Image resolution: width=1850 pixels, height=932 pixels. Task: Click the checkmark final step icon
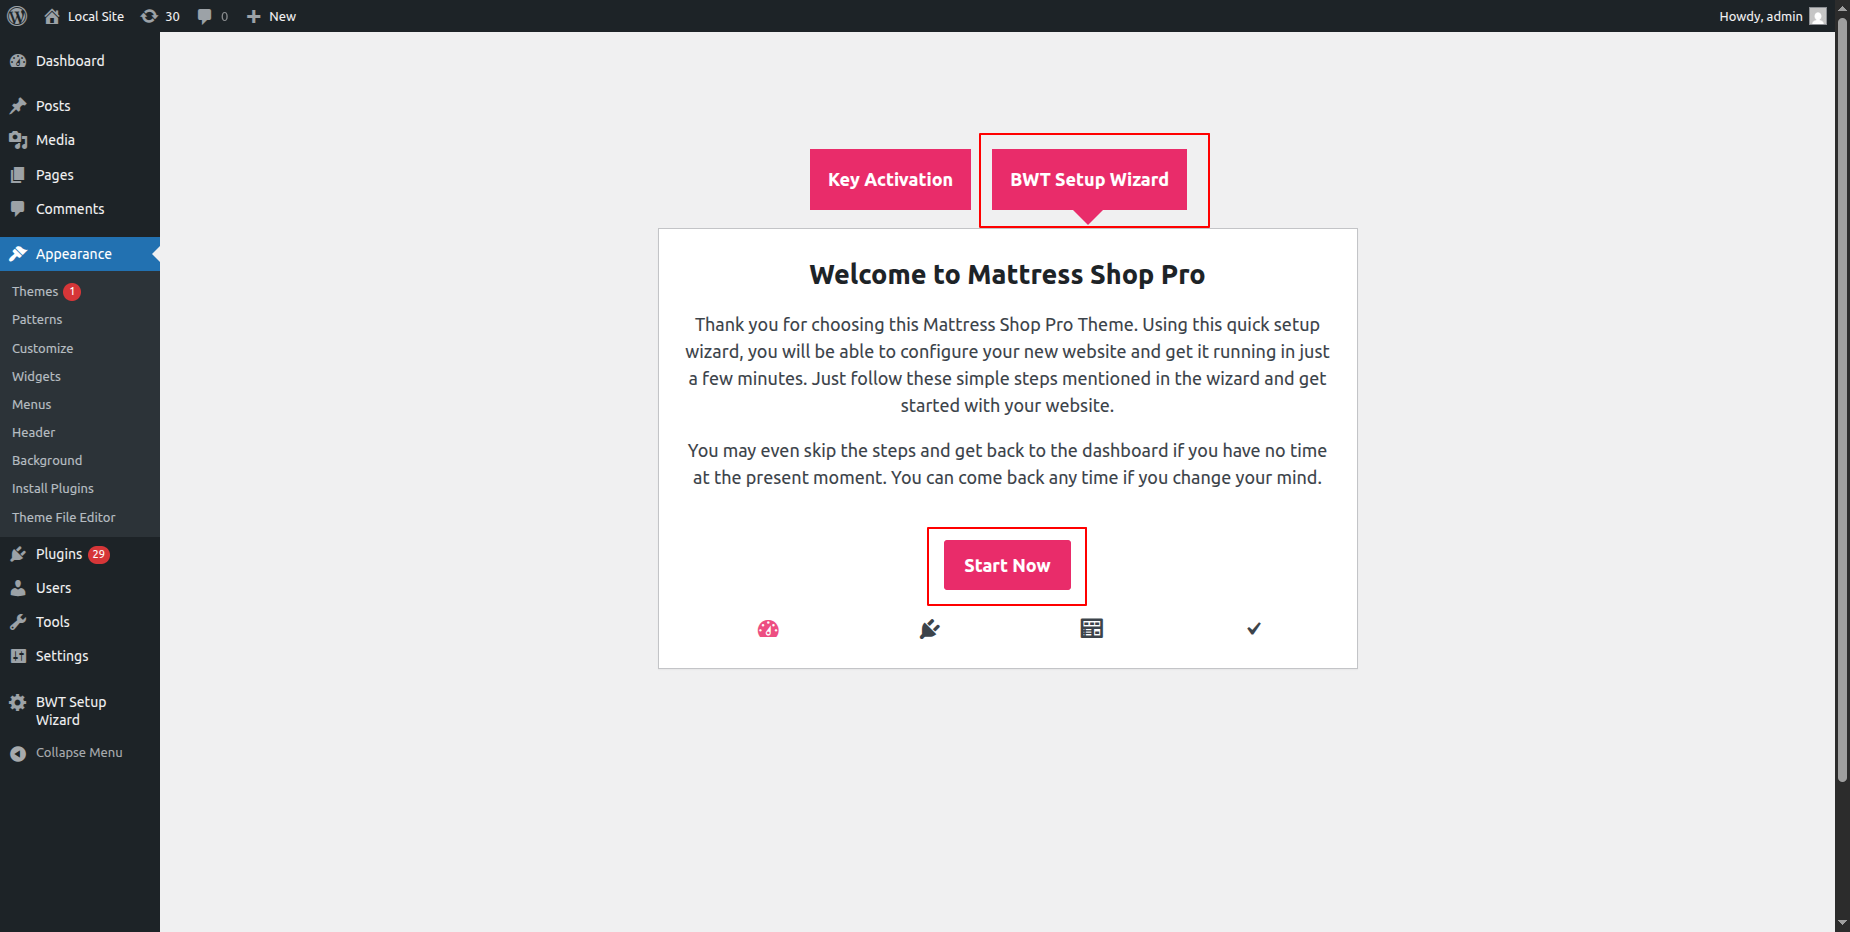pos(1254,629)
